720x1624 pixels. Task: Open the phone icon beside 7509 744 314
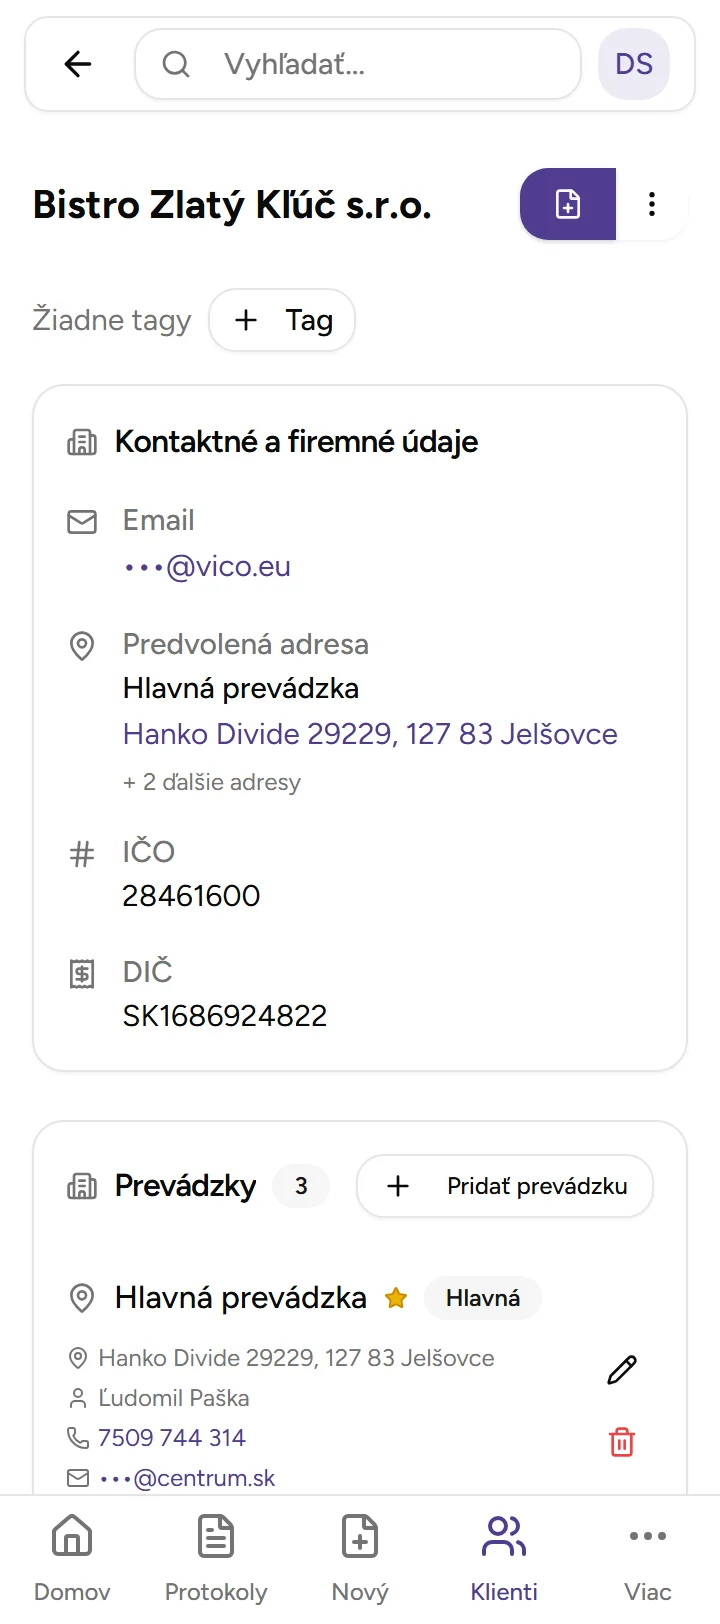pyautogui.click(x=76, y=1437)
